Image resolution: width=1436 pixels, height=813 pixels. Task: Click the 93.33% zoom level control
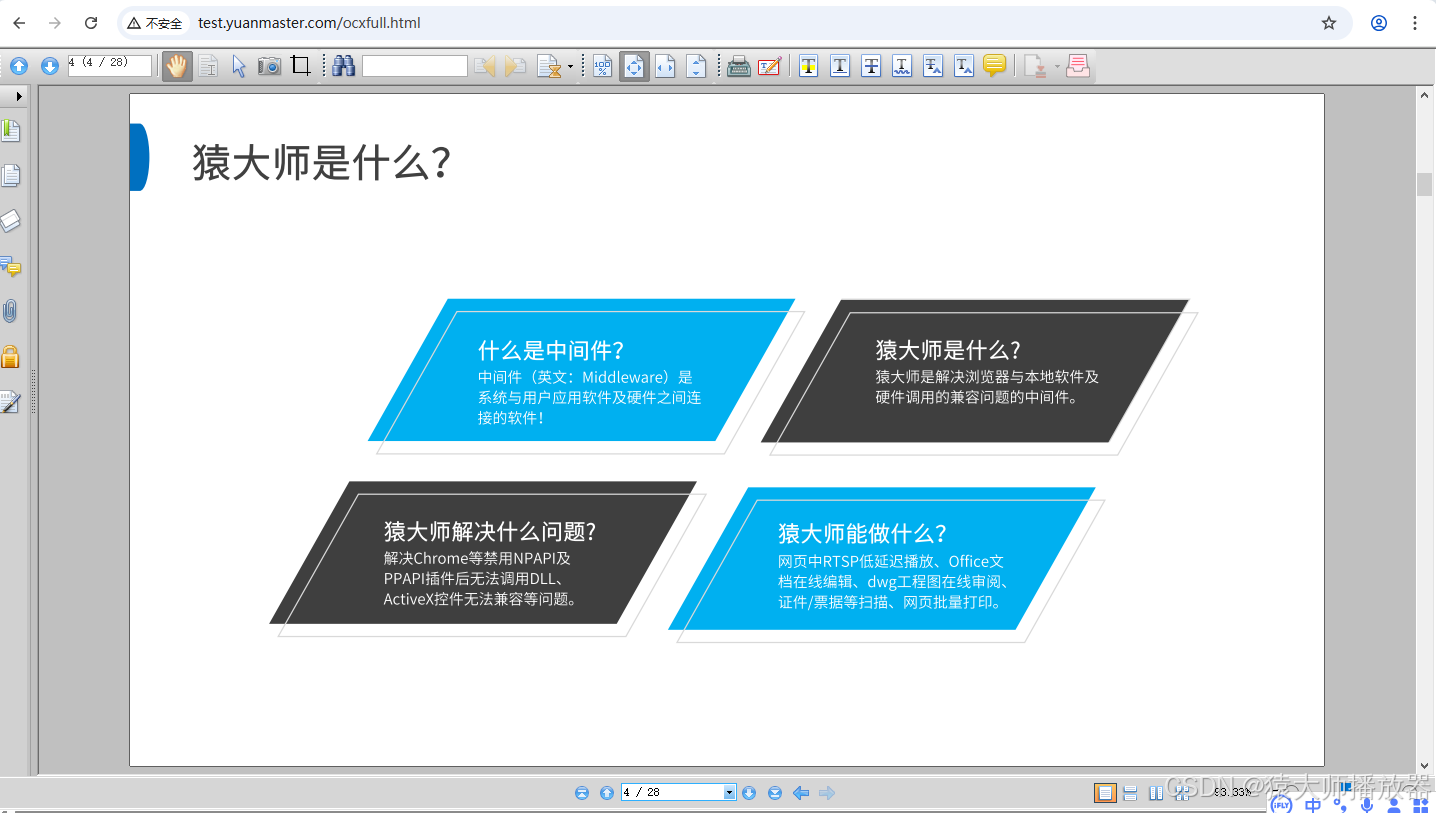pyautogui.click(x=1232, y=792)
